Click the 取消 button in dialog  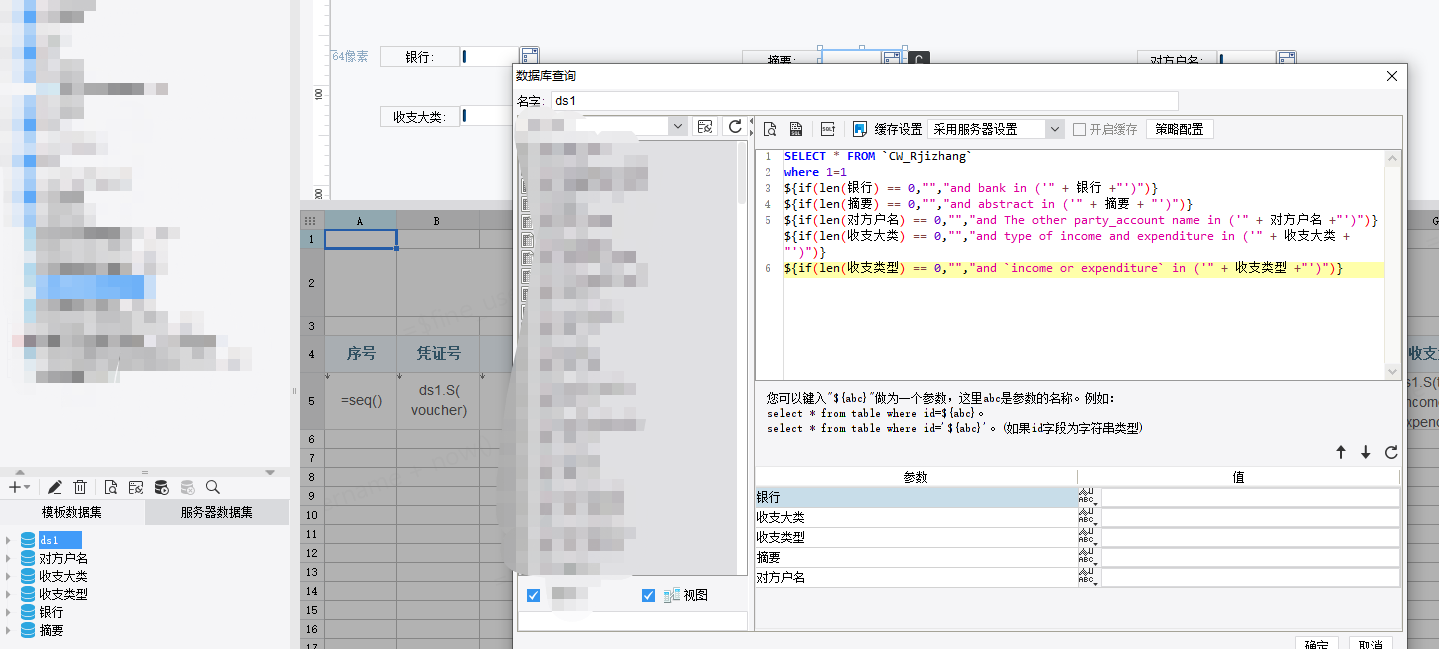(x=1371, y=643)
